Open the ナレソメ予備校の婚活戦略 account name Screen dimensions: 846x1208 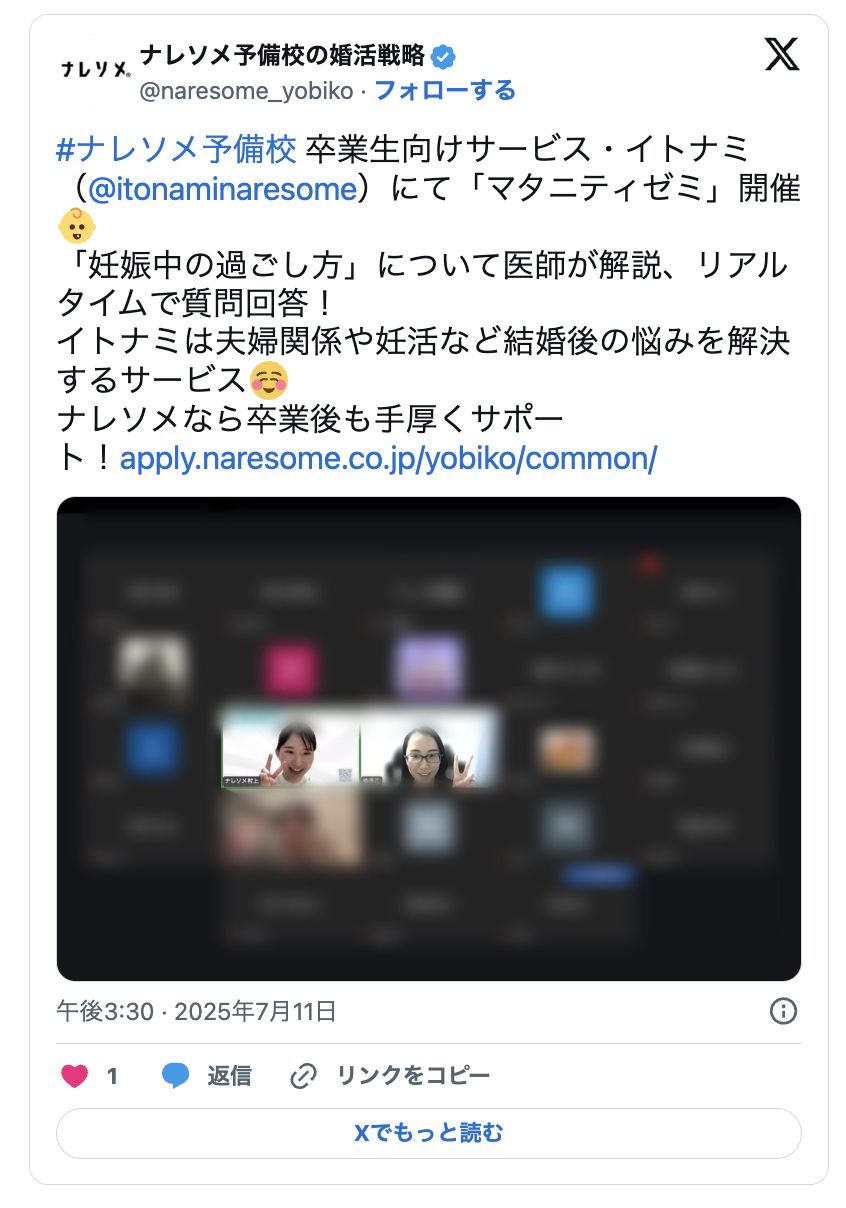[x=283, y=55]
